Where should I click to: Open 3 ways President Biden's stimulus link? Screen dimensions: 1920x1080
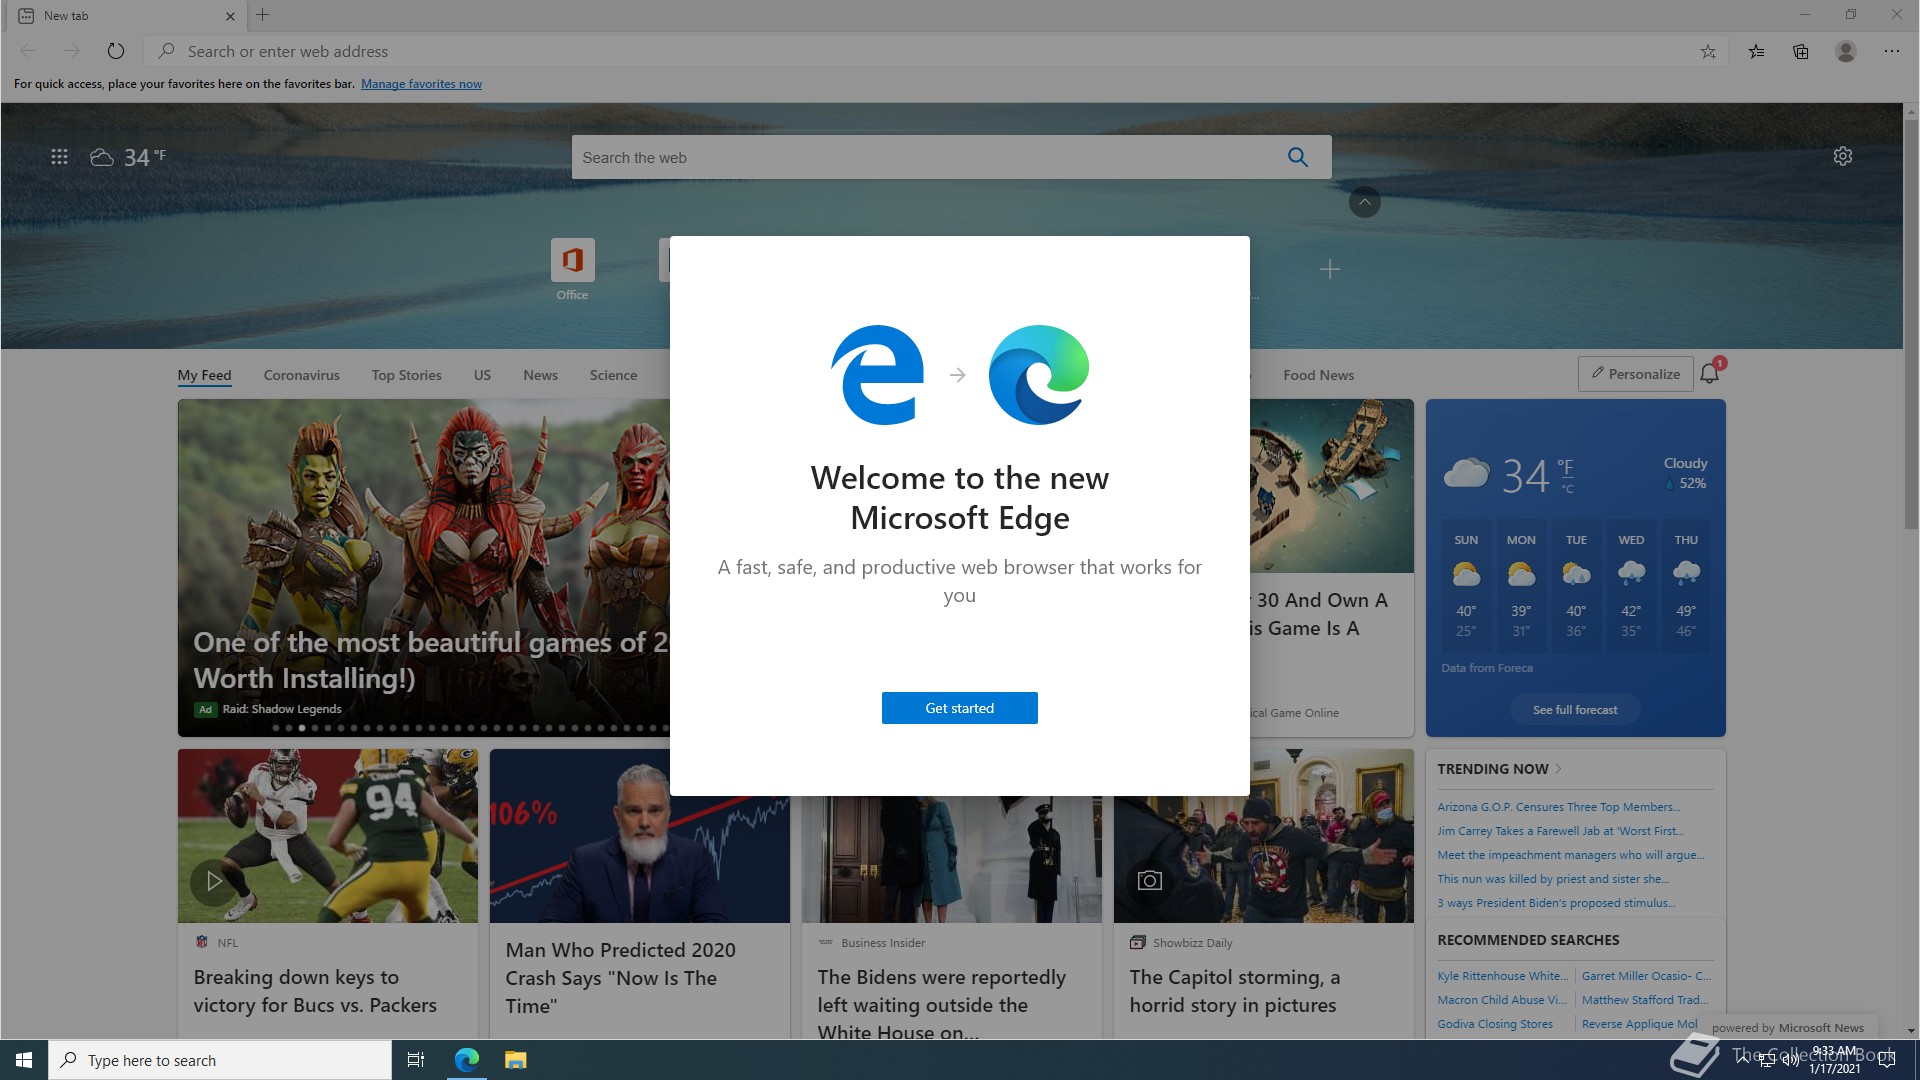pyautogui.click(x=1556, y=903)
